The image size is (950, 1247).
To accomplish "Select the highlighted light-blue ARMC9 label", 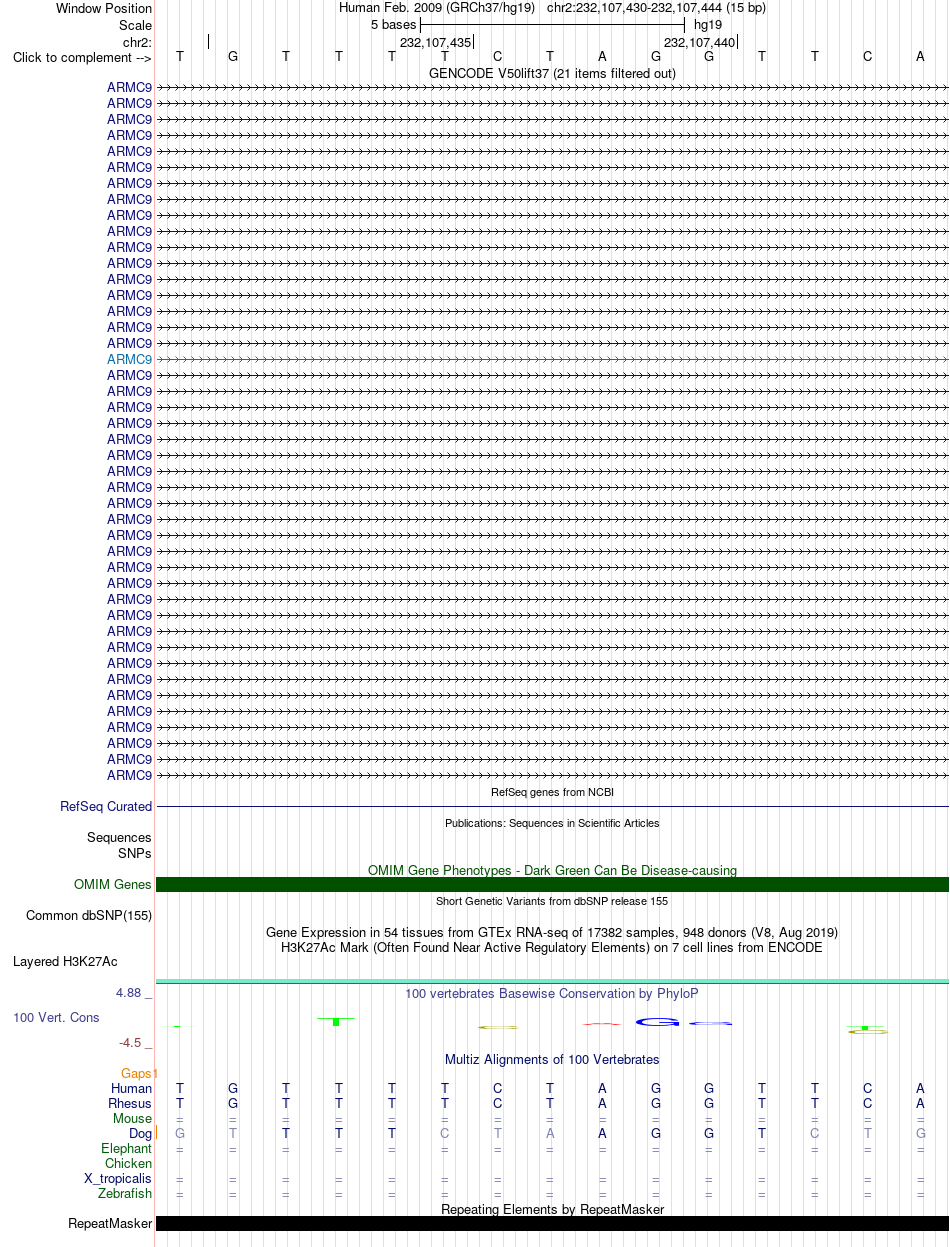I will 130,359.
